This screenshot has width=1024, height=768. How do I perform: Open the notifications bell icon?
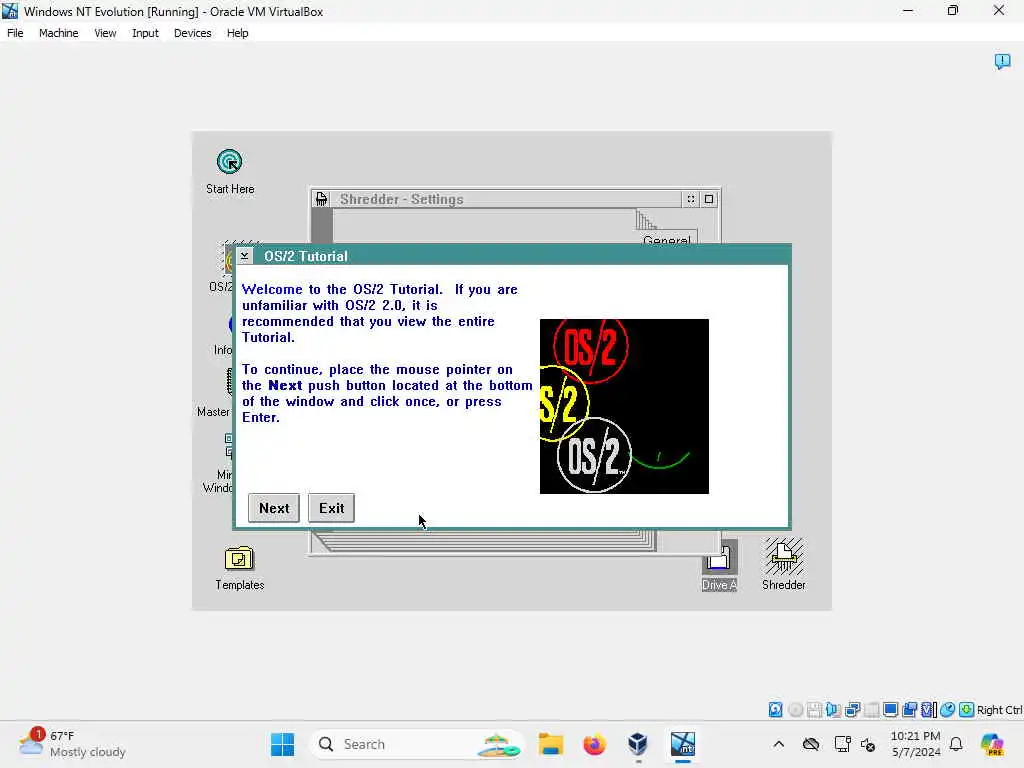[x=956, y=744]
